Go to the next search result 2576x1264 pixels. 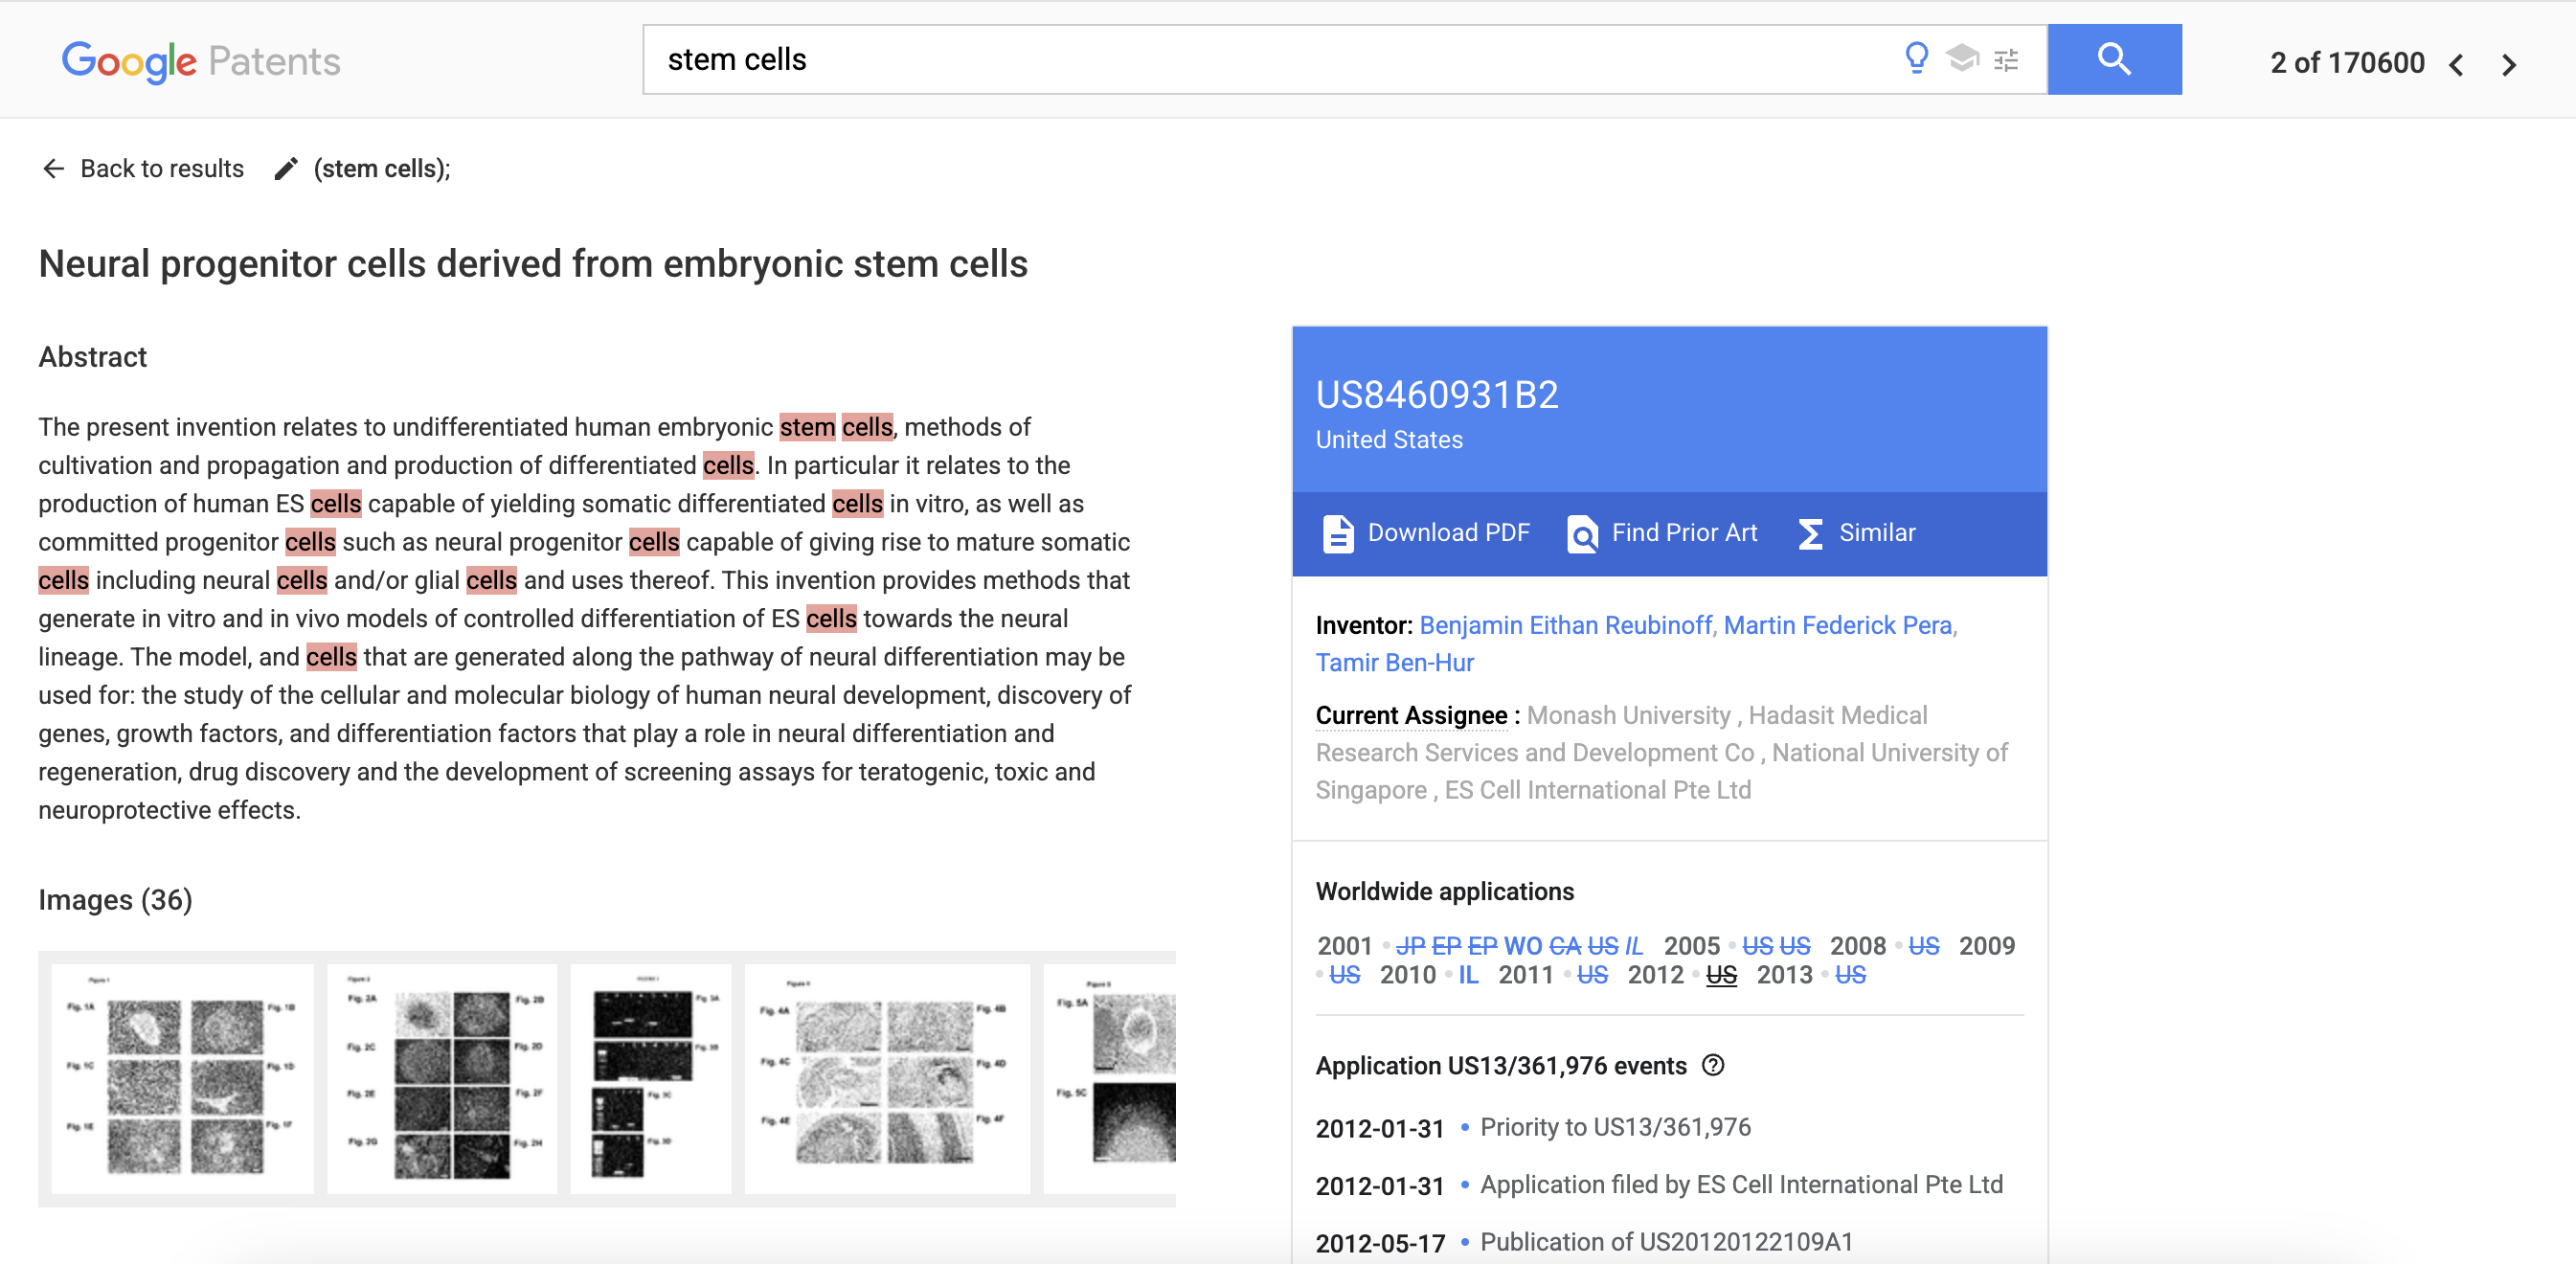pyautogui.click(x=2509, y=64)
